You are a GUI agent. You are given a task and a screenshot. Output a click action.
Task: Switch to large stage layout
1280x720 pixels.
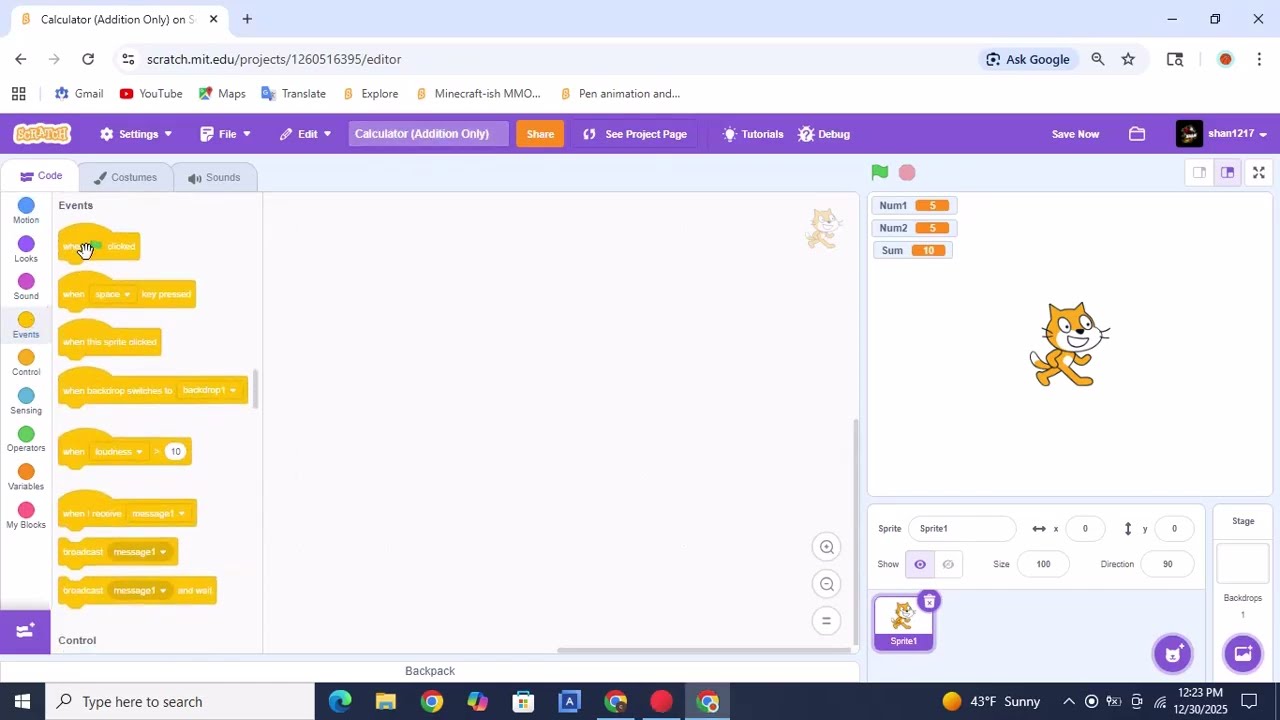pyautogui.click(x=1227, y=173)
